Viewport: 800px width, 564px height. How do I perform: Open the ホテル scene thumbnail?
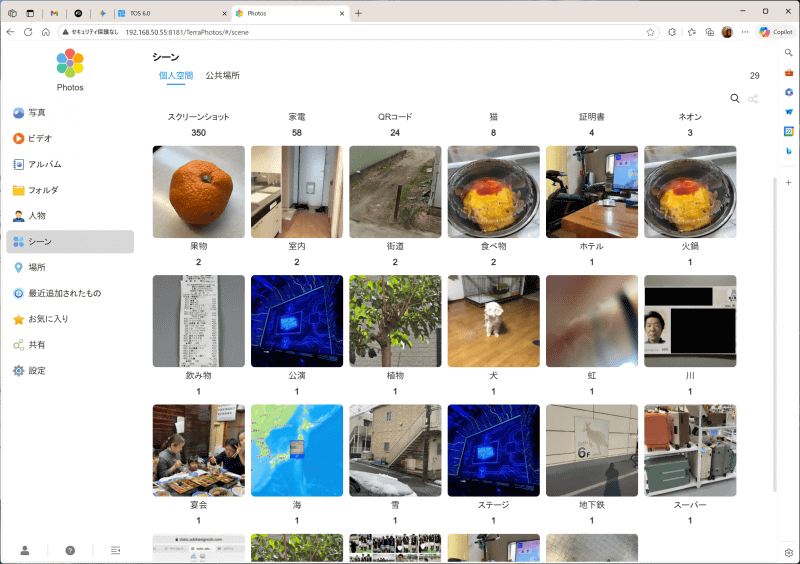(x=592, y=192)
